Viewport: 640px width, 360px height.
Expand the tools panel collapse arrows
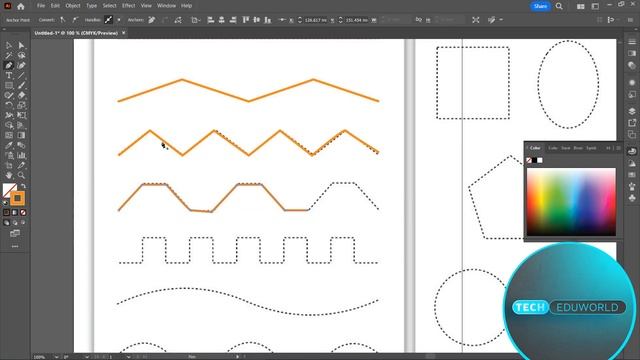point(4,29)
